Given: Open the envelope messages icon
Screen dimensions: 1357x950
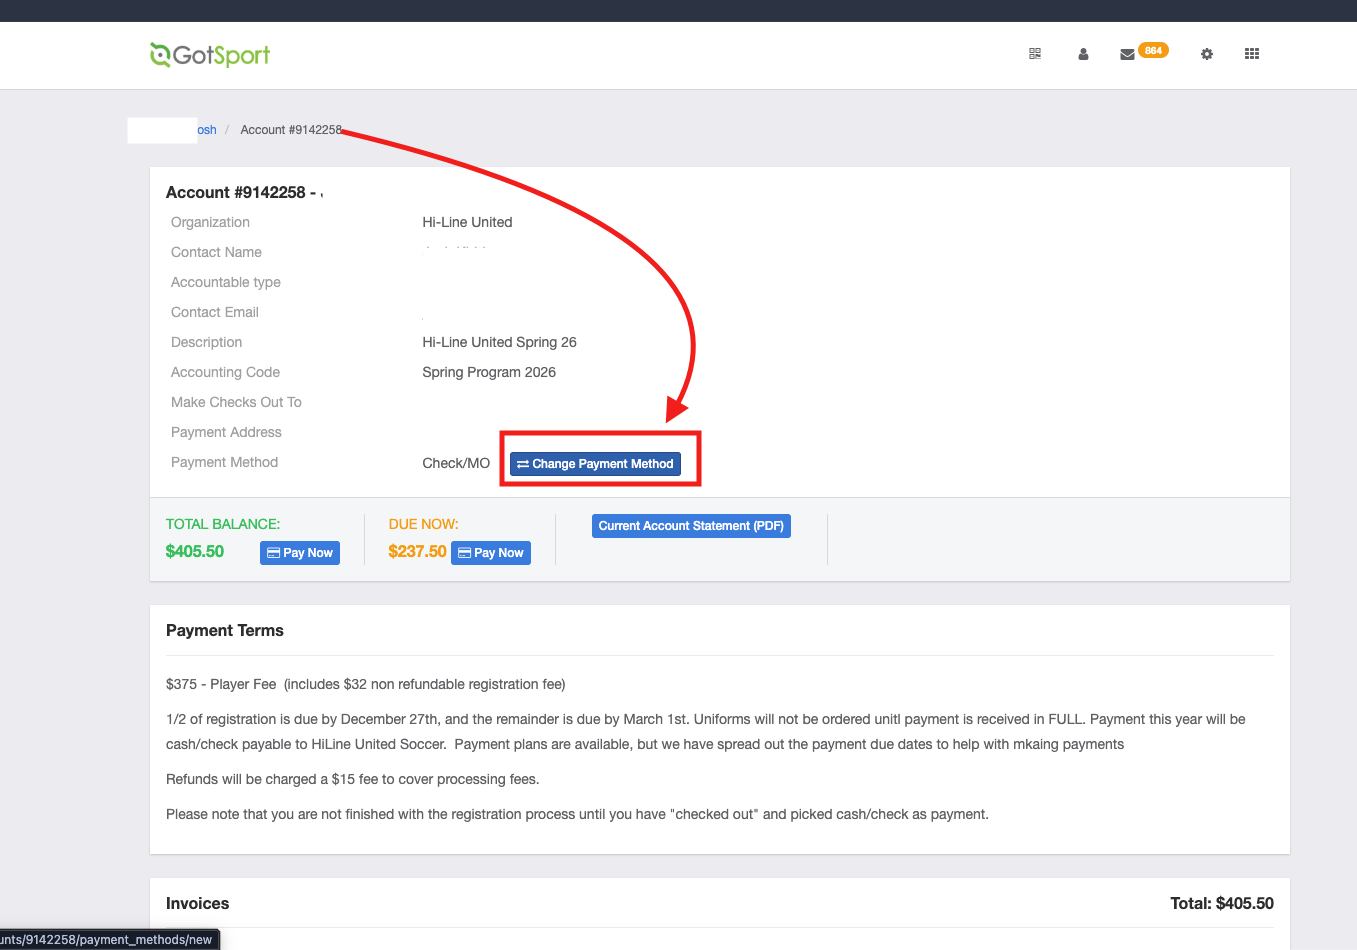Looking at the screenshot, I should pyautogui.click(x=1127, y=54).
